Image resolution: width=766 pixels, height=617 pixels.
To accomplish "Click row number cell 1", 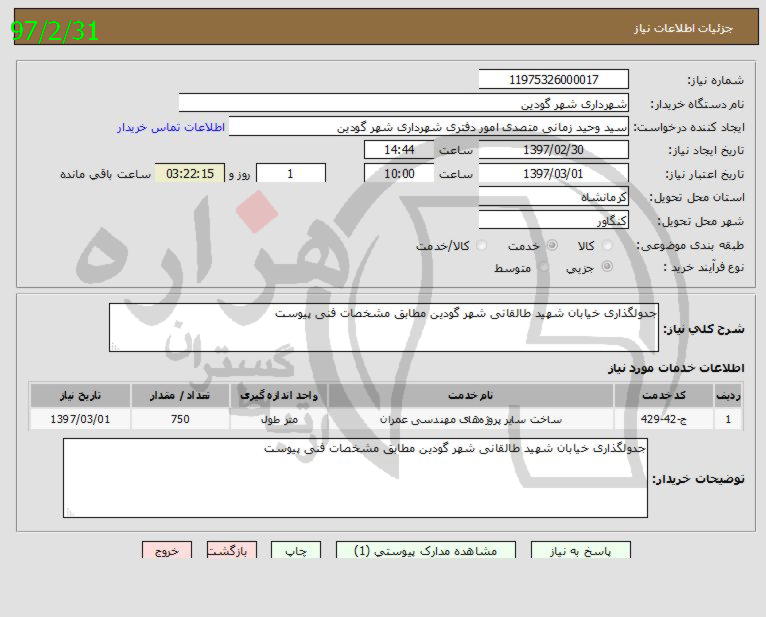I will [728, 419].
